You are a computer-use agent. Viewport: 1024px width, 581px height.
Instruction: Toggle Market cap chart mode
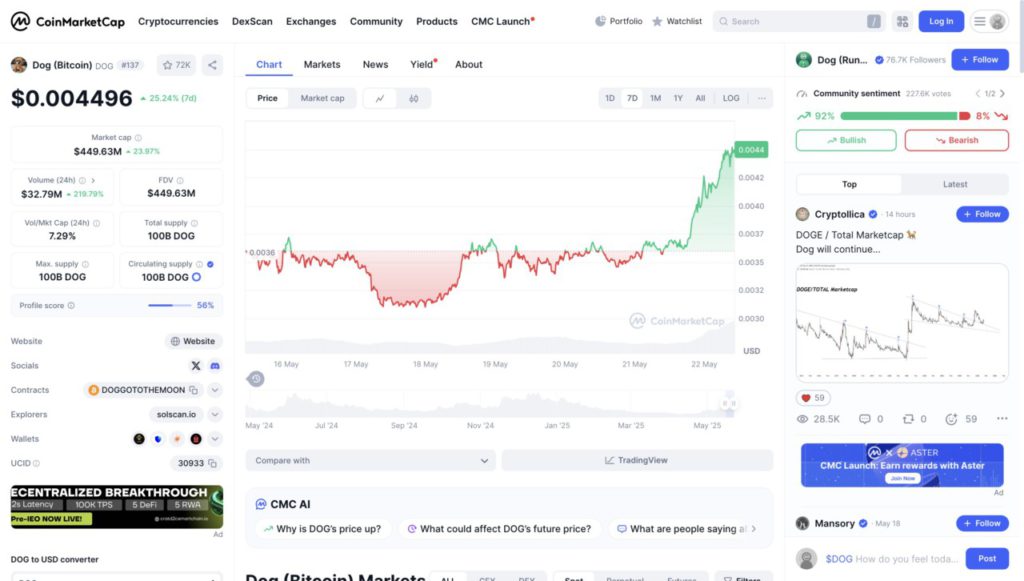click(322, 98)
